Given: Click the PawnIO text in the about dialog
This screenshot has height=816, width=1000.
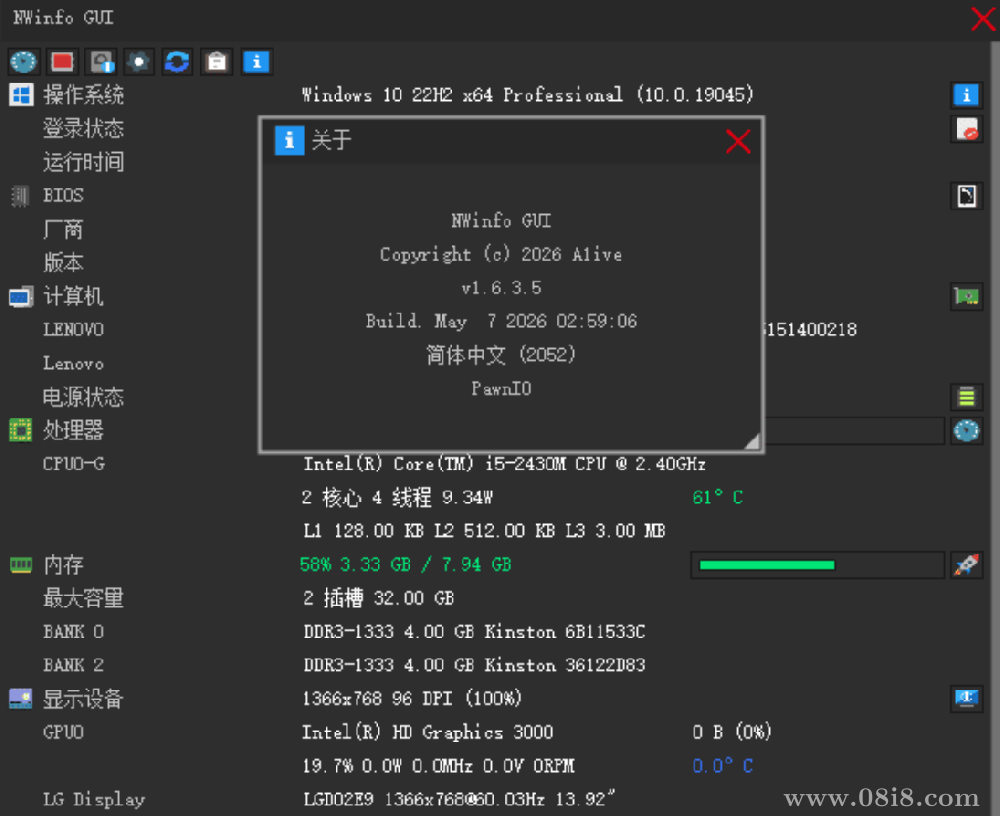Looking at the screenshot, I should [x=501, y=389].
